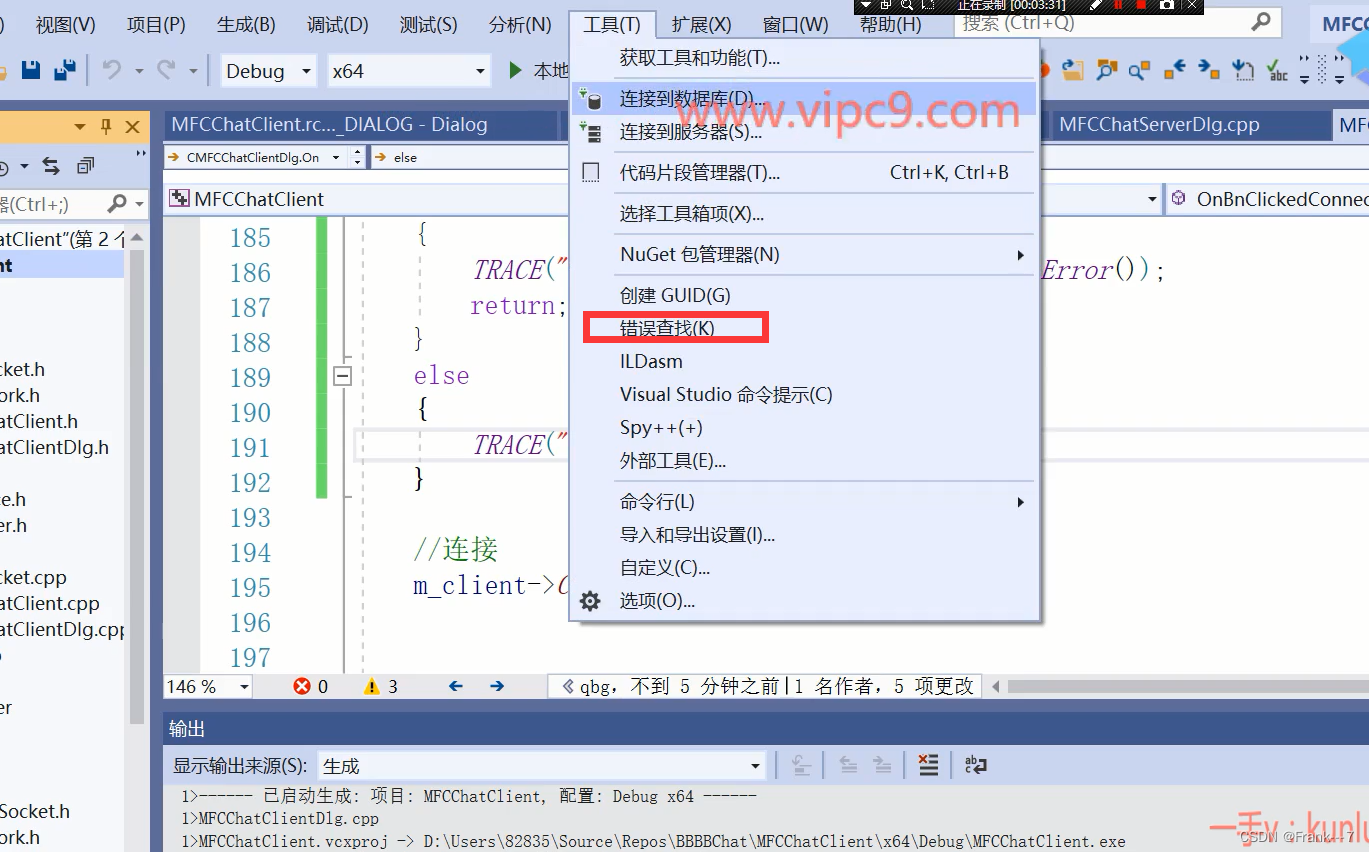Select 导入和导出设置(I) menu entry

pos(805,535)
